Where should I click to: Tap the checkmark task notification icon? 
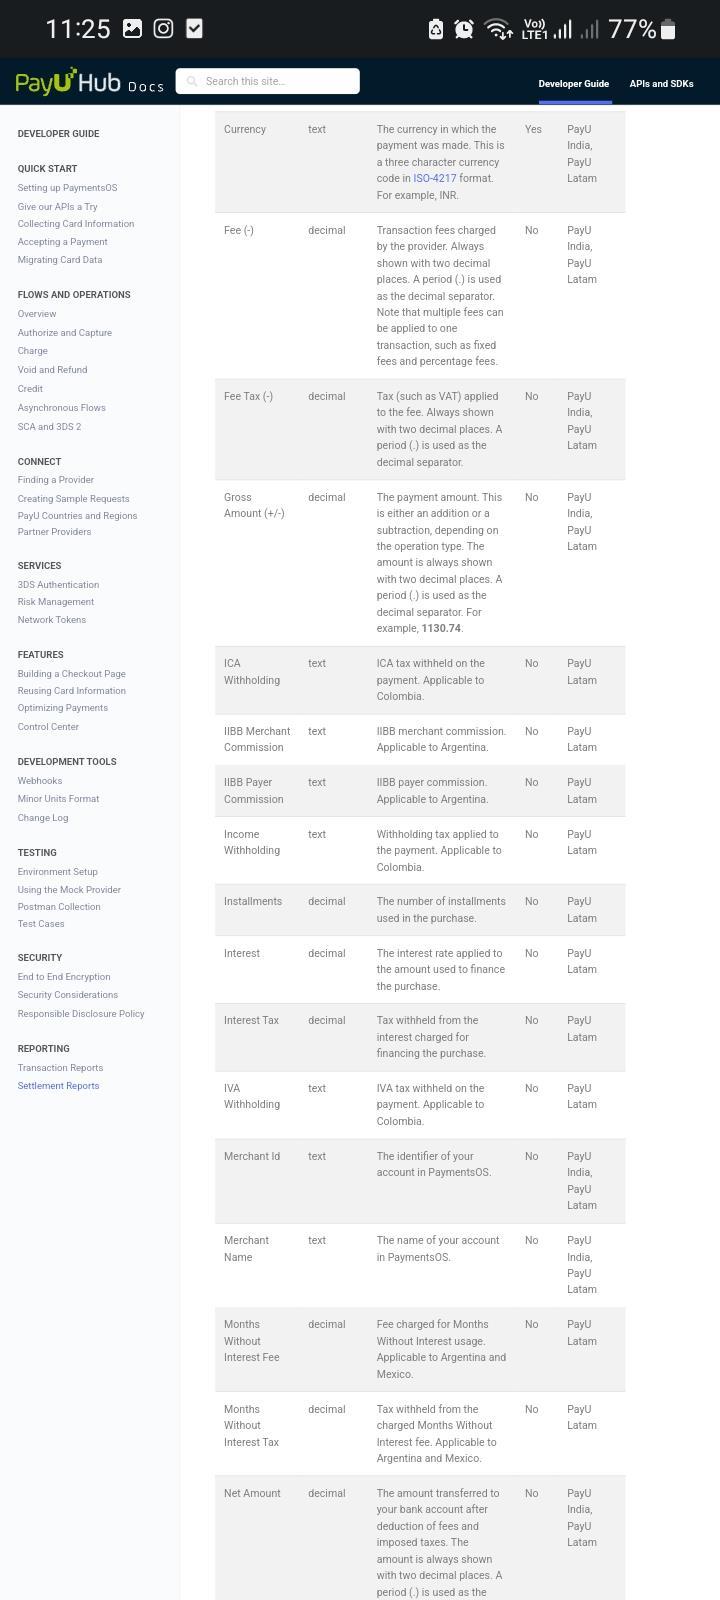(x=195, y=29)
